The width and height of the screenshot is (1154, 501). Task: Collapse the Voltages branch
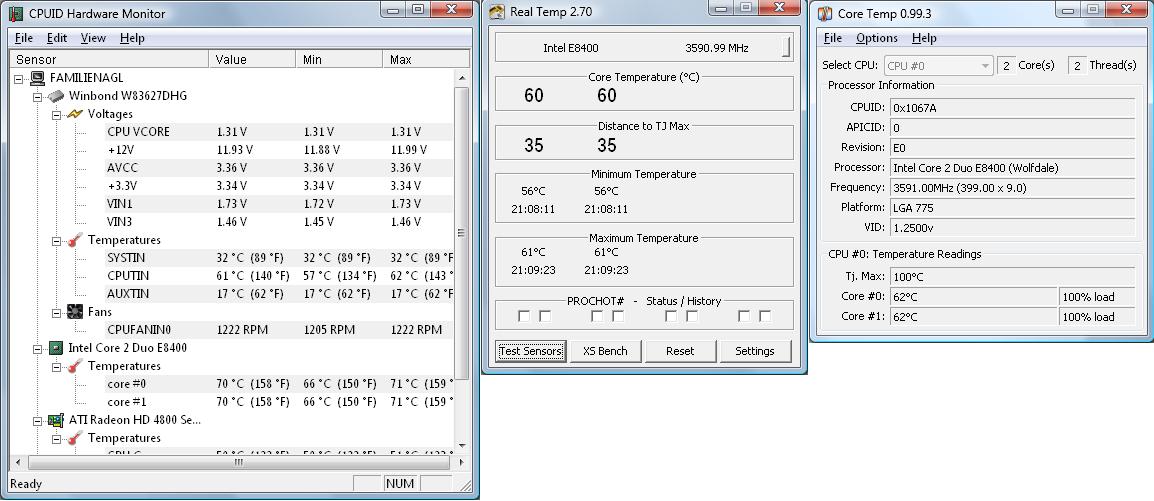coord(57,114)
